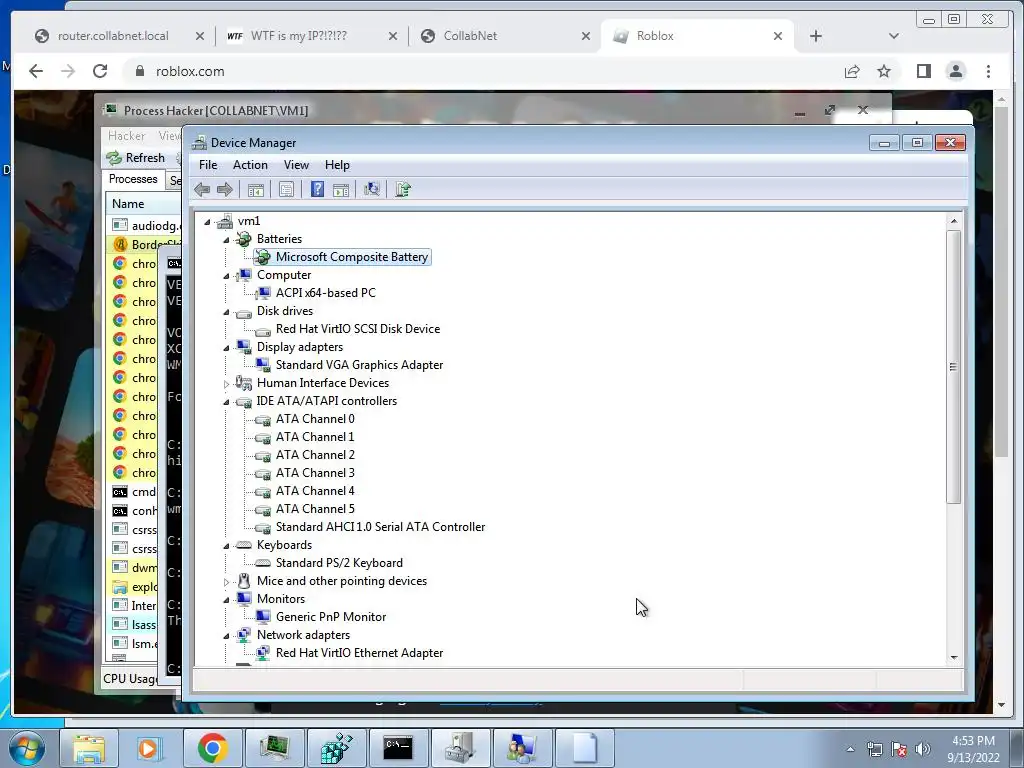Collapse the Network adapters category
The width and height of the screenshot is (1024, 768).
click(x=226, y=635)
